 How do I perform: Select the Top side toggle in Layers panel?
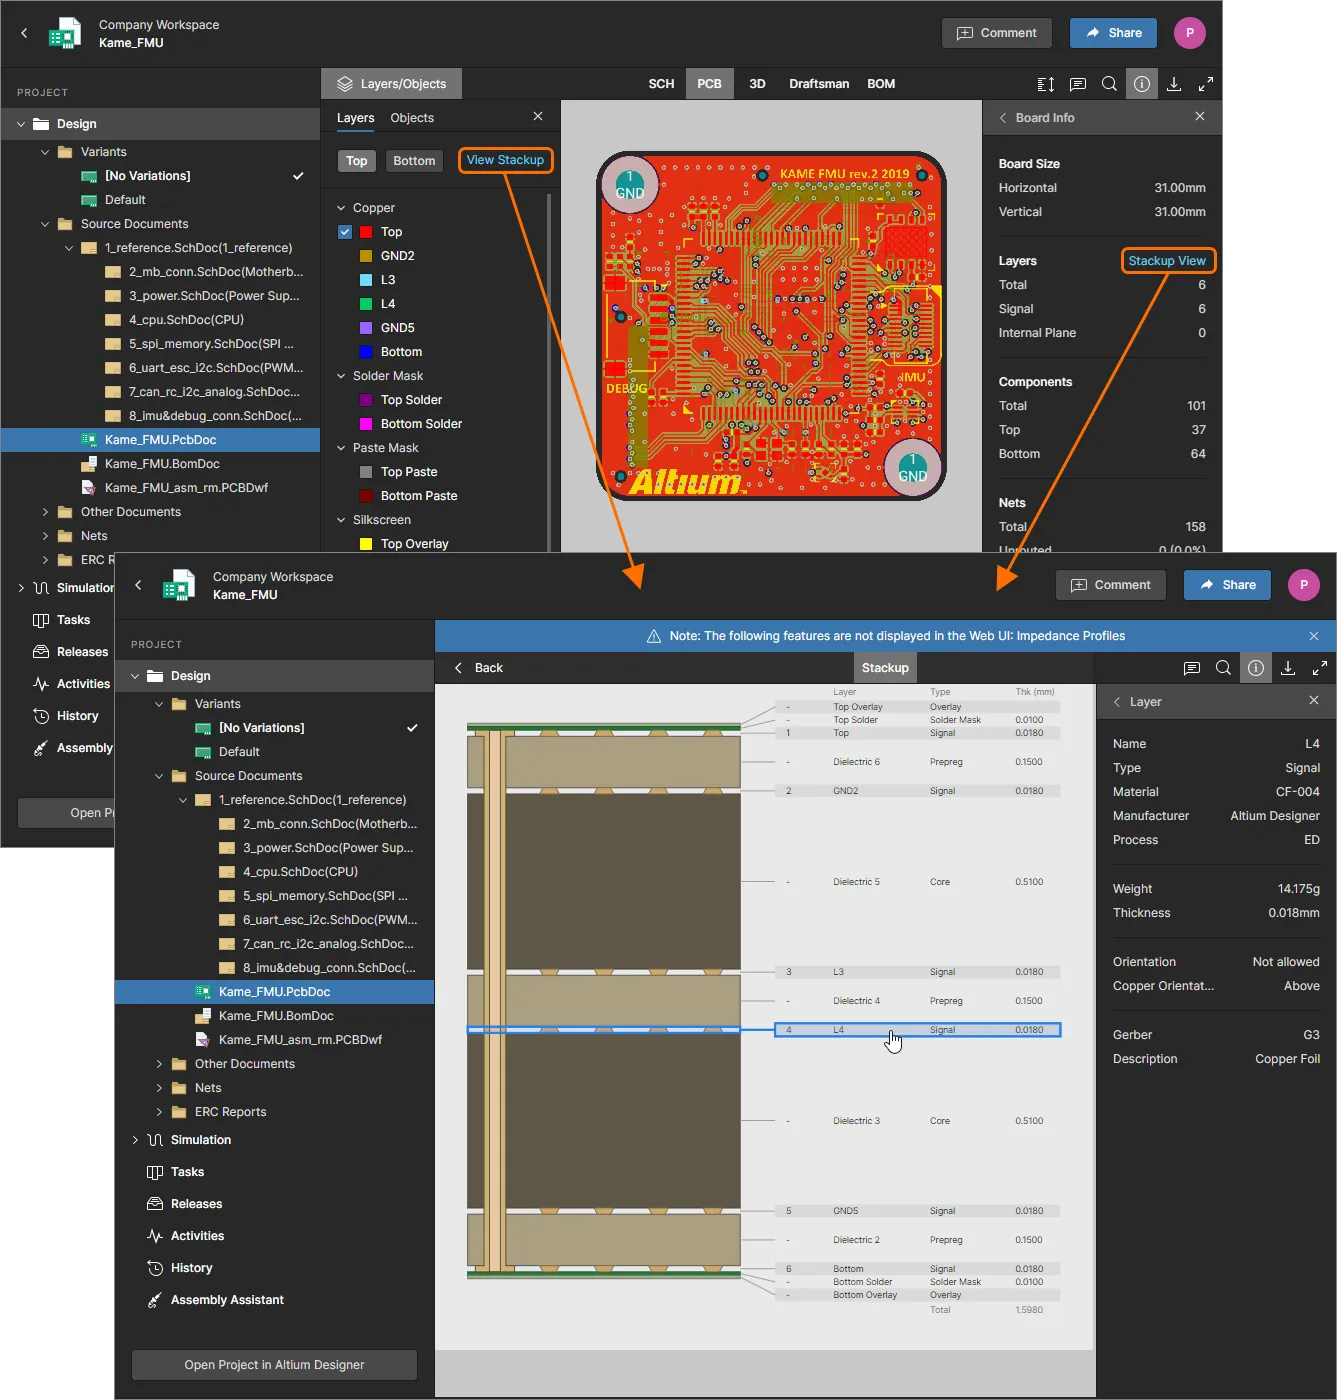[x=357, y=161]
